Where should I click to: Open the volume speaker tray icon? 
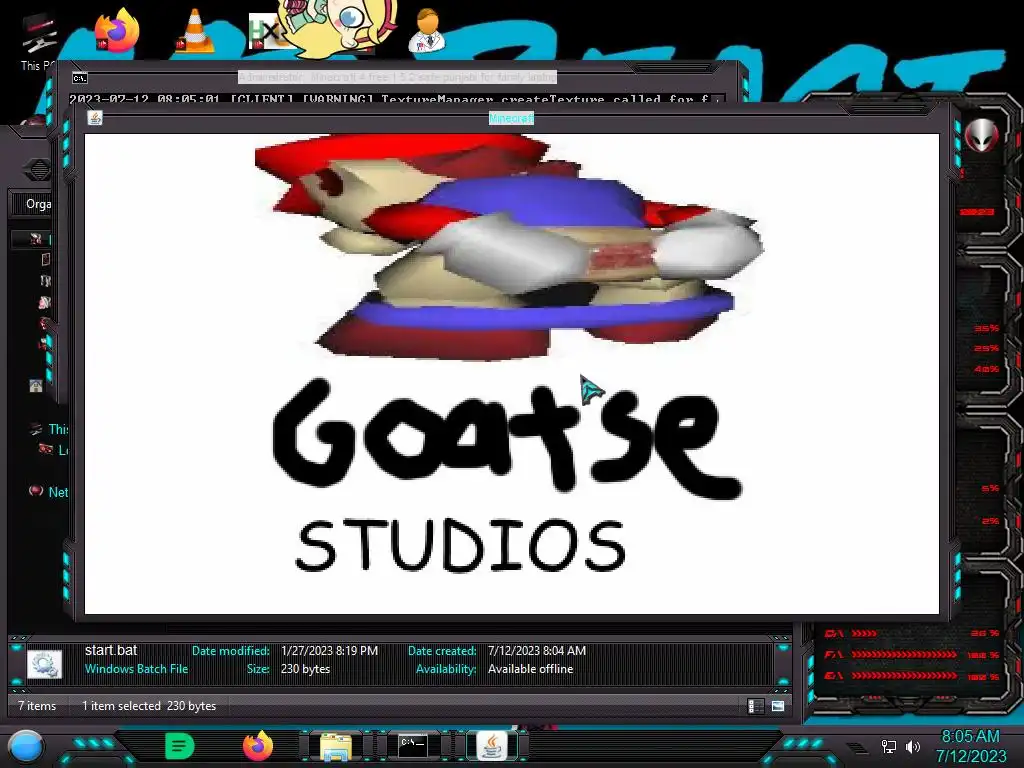coord(913,746)
